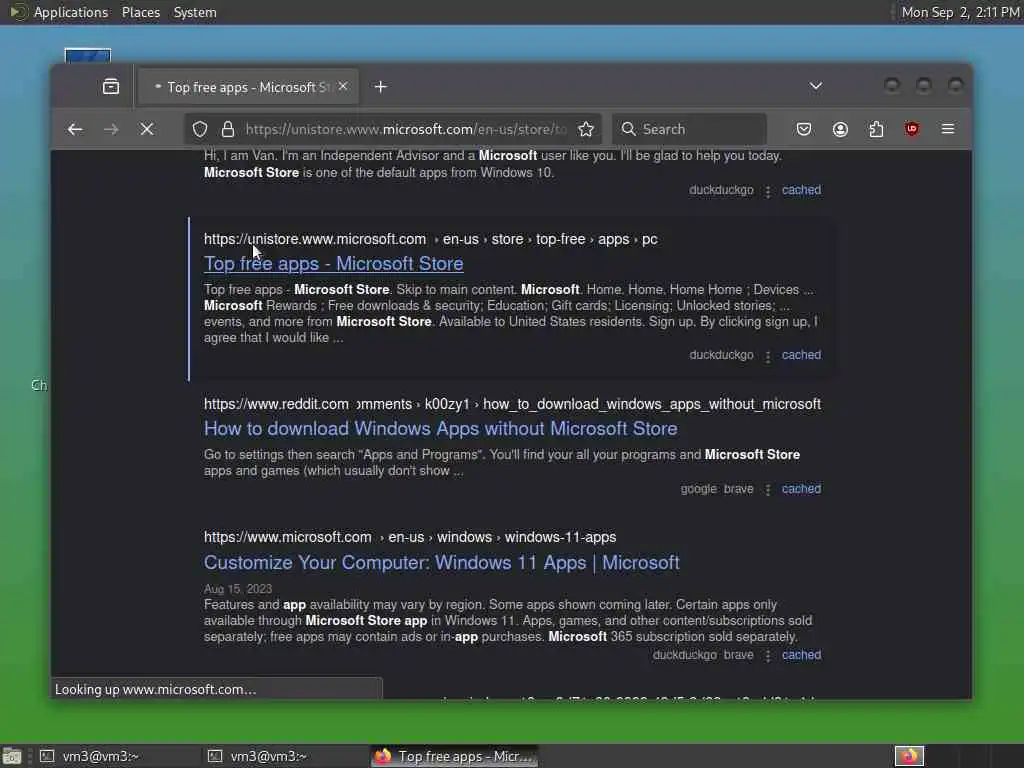Click the show desktop icon in bottom panel
This screenshot has width=1024, height=768.
point(12,757)
